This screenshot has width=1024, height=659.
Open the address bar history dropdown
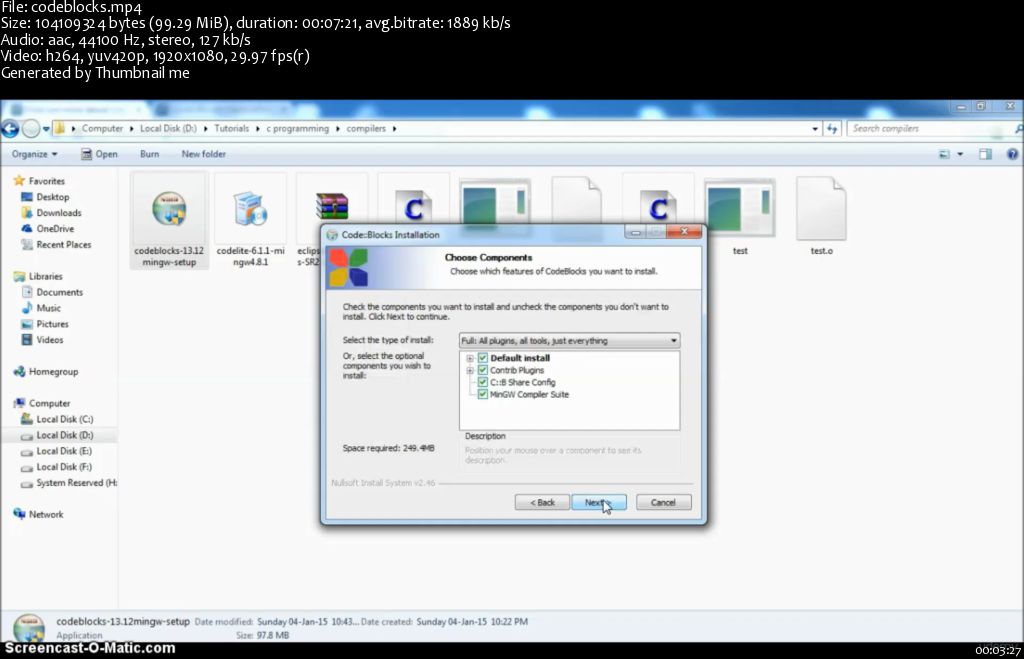(814, 129)
